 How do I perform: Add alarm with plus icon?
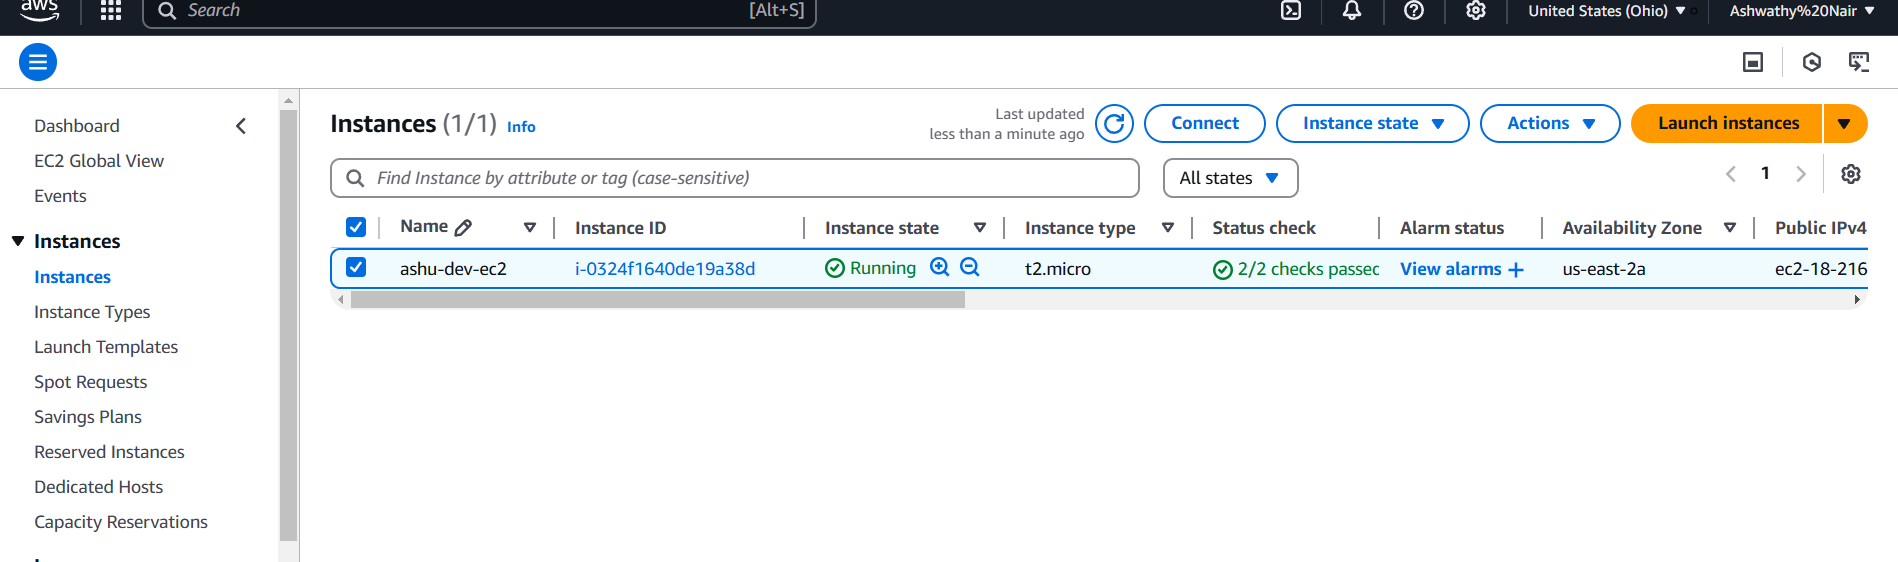[x=1516, y=270]
